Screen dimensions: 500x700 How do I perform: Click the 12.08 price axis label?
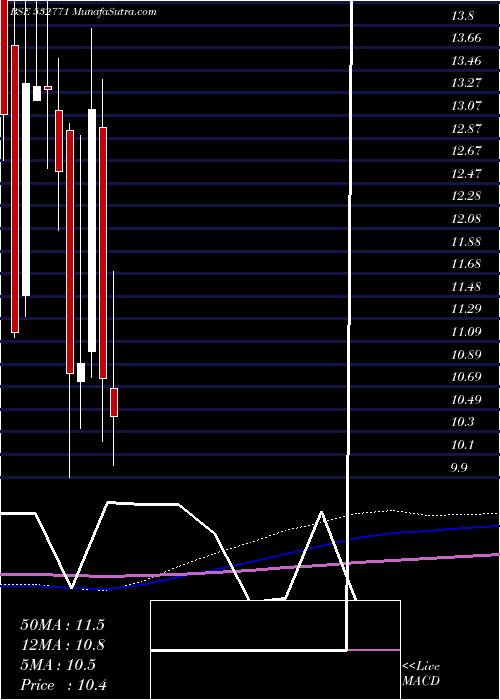coord(466,219)
